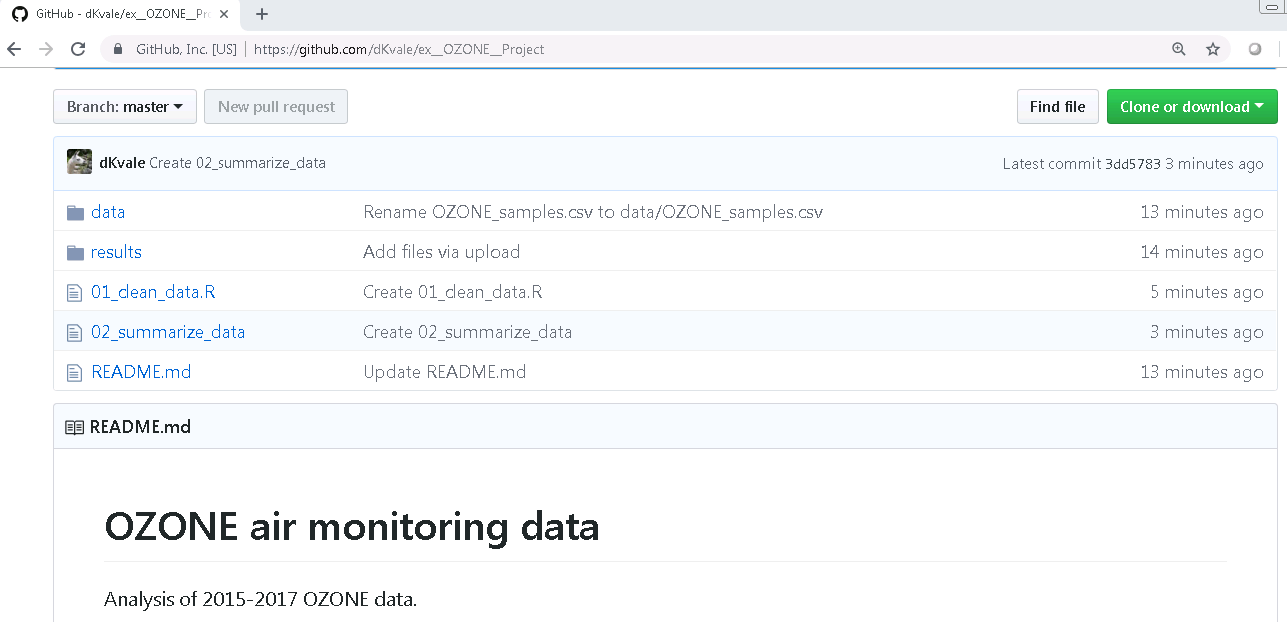Open latest commit 3dd5783 link
The height and width of the screenshot is (622, 1287).
pyautogui.click(x=1132, y=164)
